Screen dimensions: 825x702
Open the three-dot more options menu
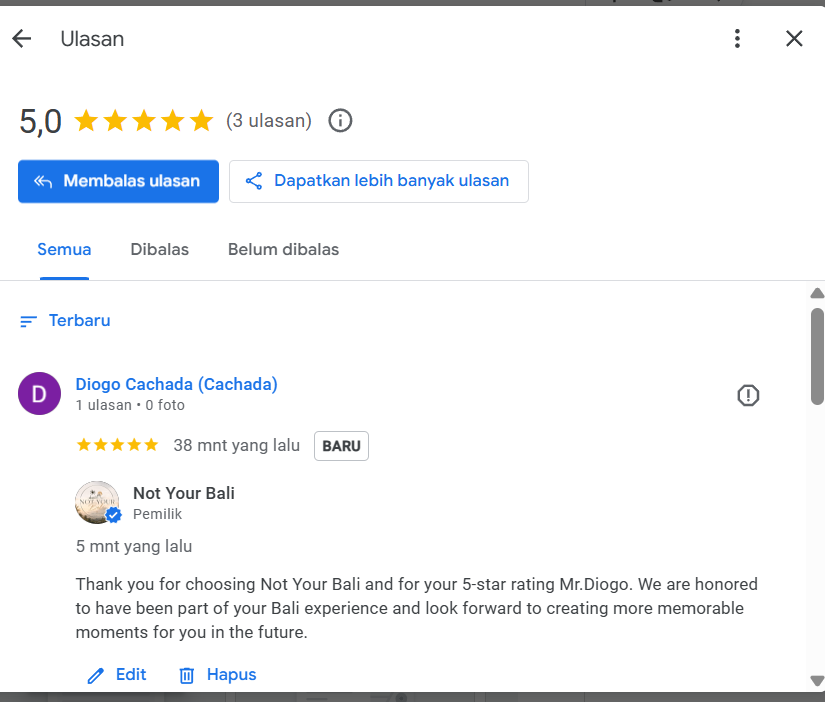tap(737, 38)
